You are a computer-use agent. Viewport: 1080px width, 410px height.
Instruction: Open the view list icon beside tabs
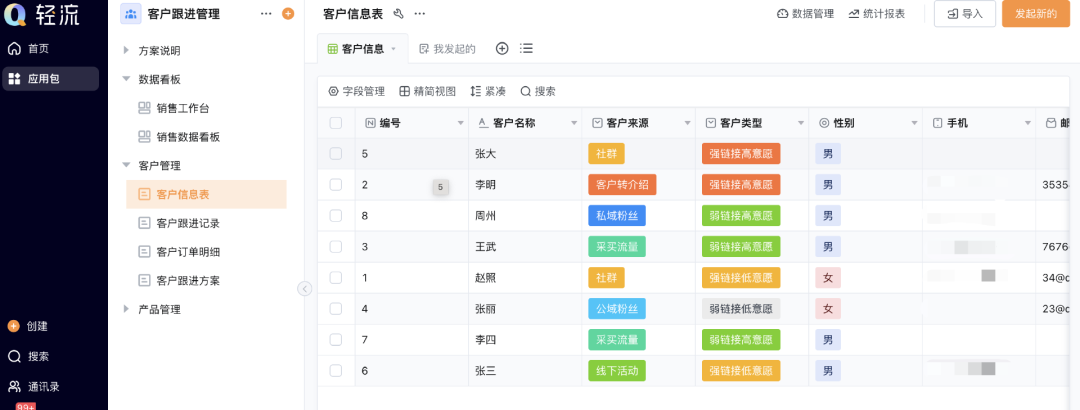tap(527, 48)
